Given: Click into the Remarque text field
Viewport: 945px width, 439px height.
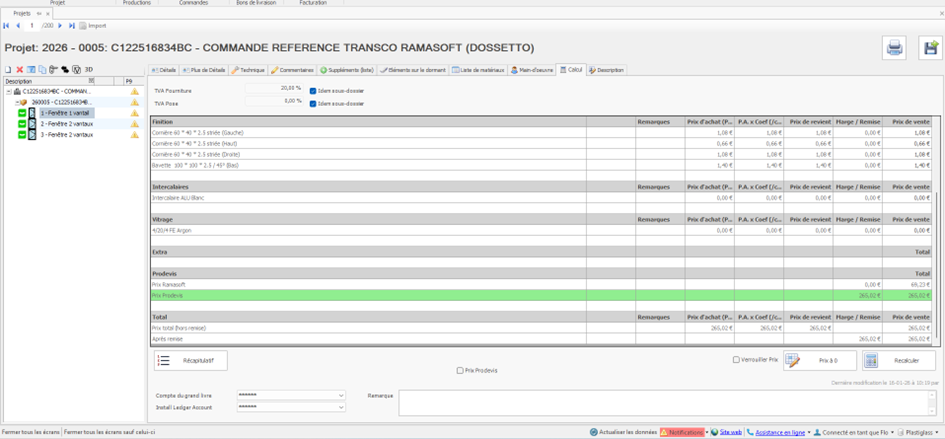Looking at the screenshot, I should pos(665,403).
